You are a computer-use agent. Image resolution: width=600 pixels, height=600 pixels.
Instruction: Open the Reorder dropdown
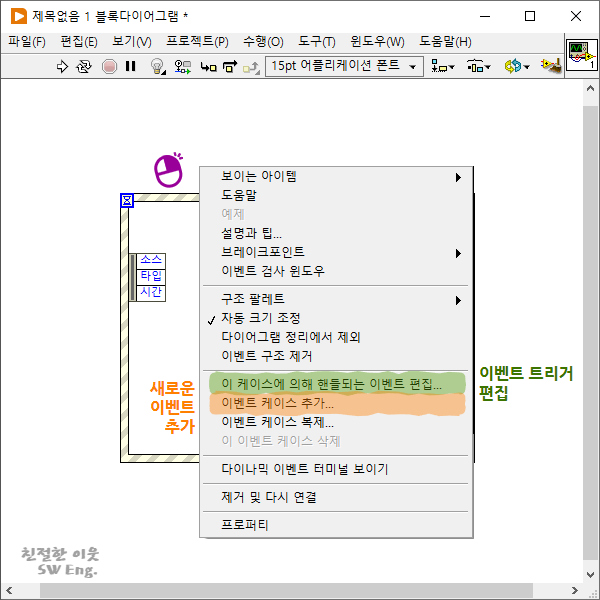[x=517, y=67]
